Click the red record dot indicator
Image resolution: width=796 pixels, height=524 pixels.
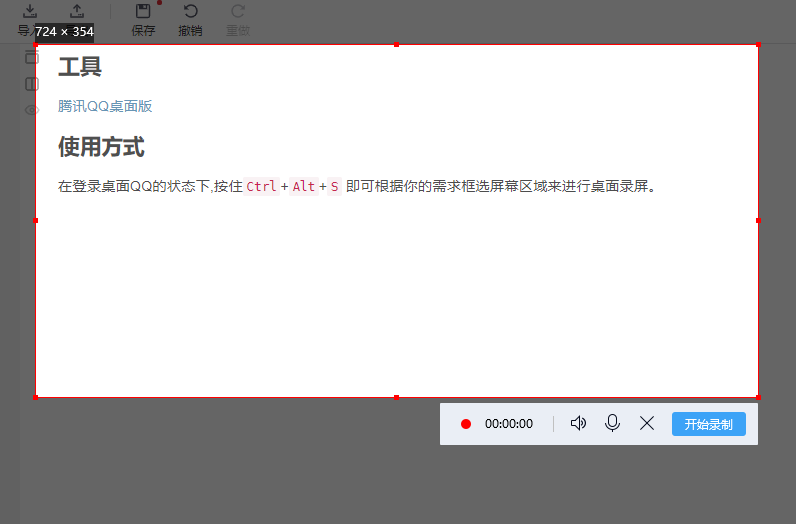point(466,424)
